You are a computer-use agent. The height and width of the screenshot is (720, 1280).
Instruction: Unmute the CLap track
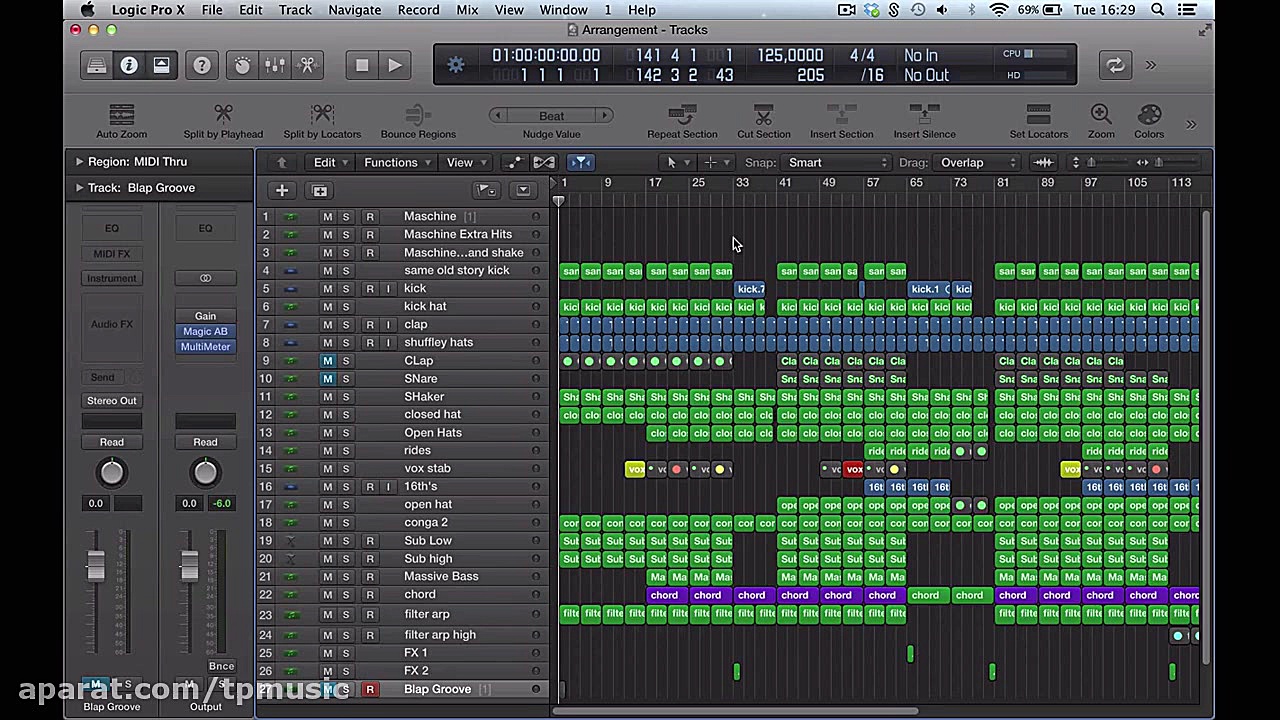327,361
